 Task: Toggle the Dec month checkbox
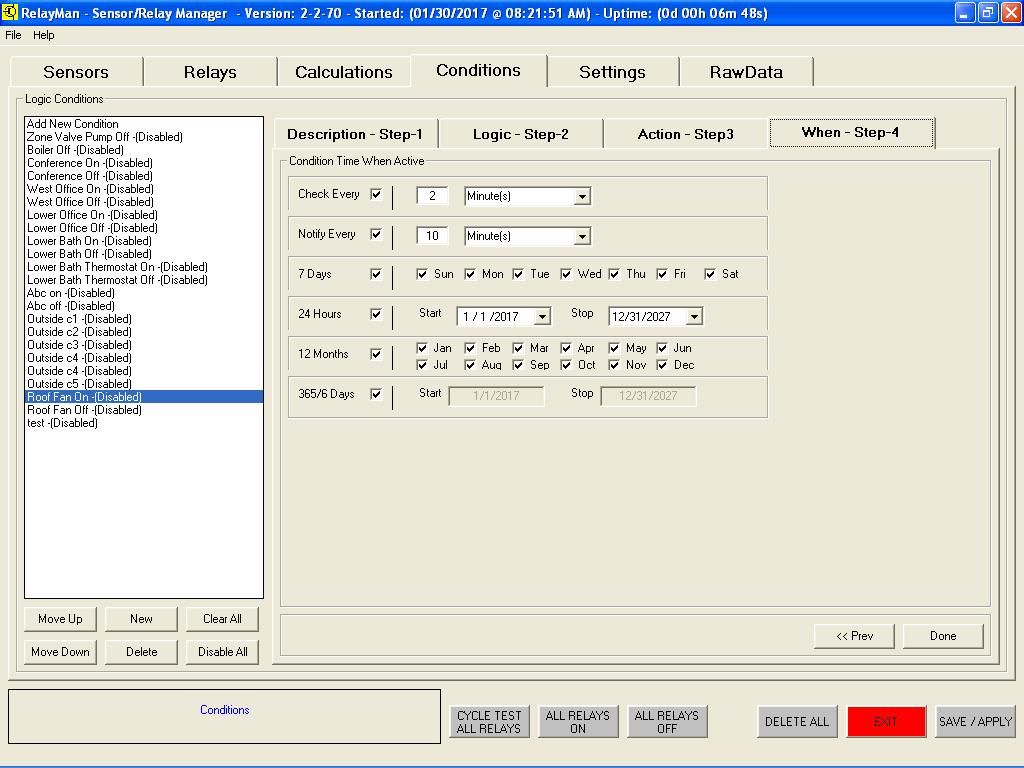point(662,365)
